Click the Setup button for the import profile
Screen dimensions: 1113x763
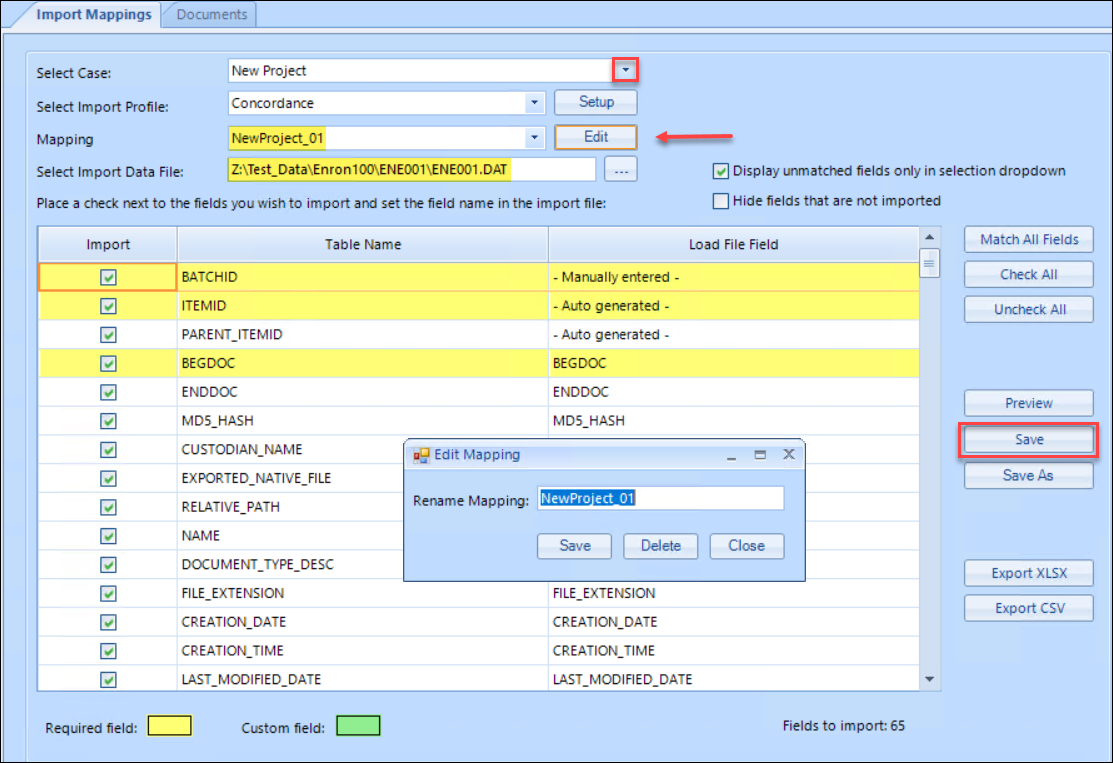pyautogui.click(x=595, y=102)
